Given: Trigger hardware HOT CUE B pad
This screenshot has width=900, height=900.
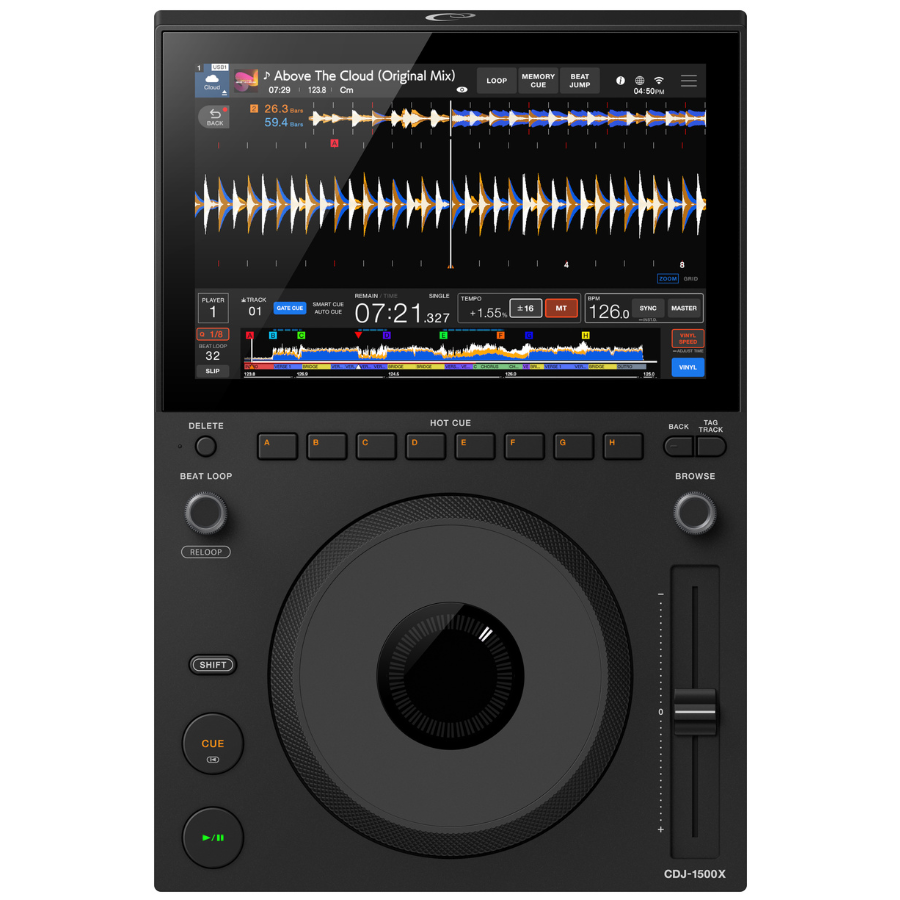Looking at the screenshot, I should [x=327, y=447].
